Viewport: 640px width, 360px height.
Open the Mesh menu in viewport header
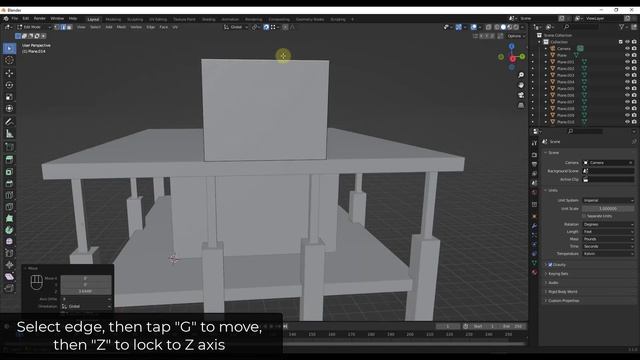tap(121, 27)
